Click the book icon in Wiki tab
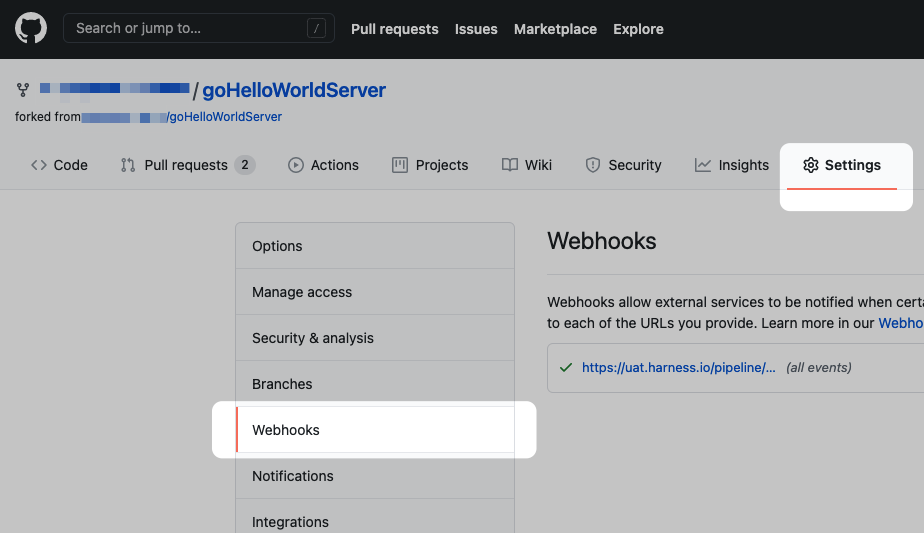The width and height of the screenshot is (924, 533). 510,165
